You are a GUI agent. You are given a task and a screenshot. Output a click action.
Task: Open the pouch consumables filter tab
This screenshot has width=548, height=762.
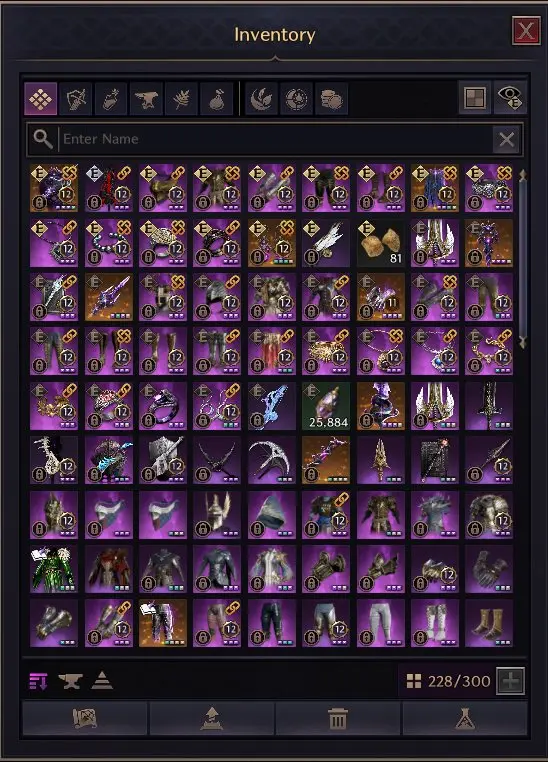pos(217,99)
